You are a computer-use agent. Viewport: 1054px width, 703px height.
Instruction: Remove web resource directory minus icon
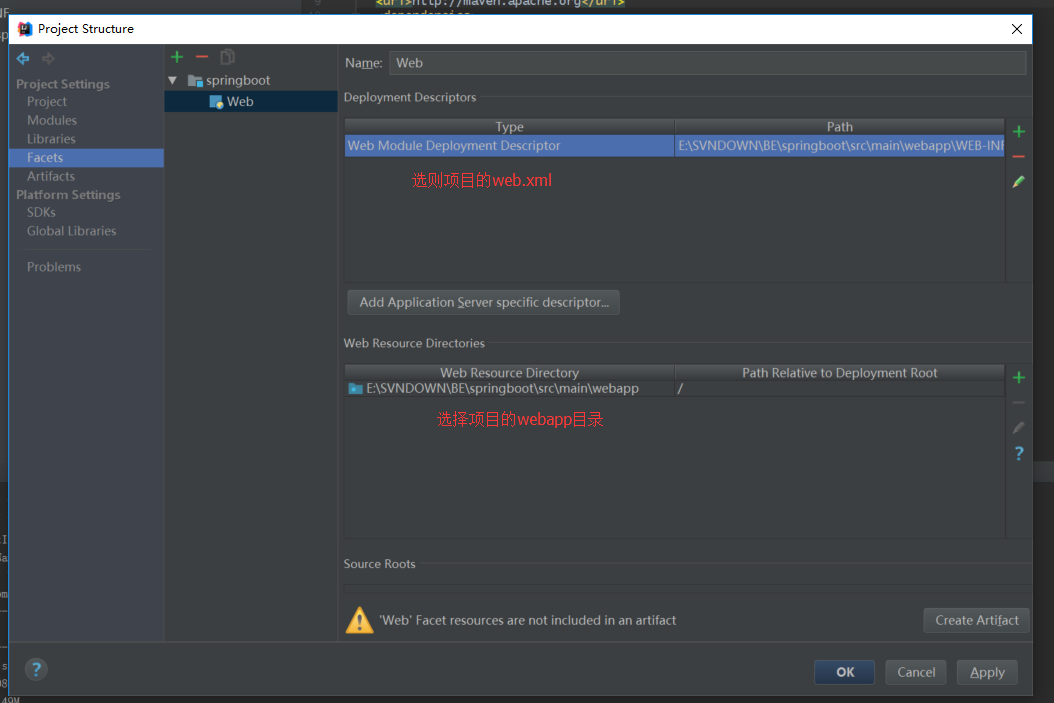tap(1019, 403)
